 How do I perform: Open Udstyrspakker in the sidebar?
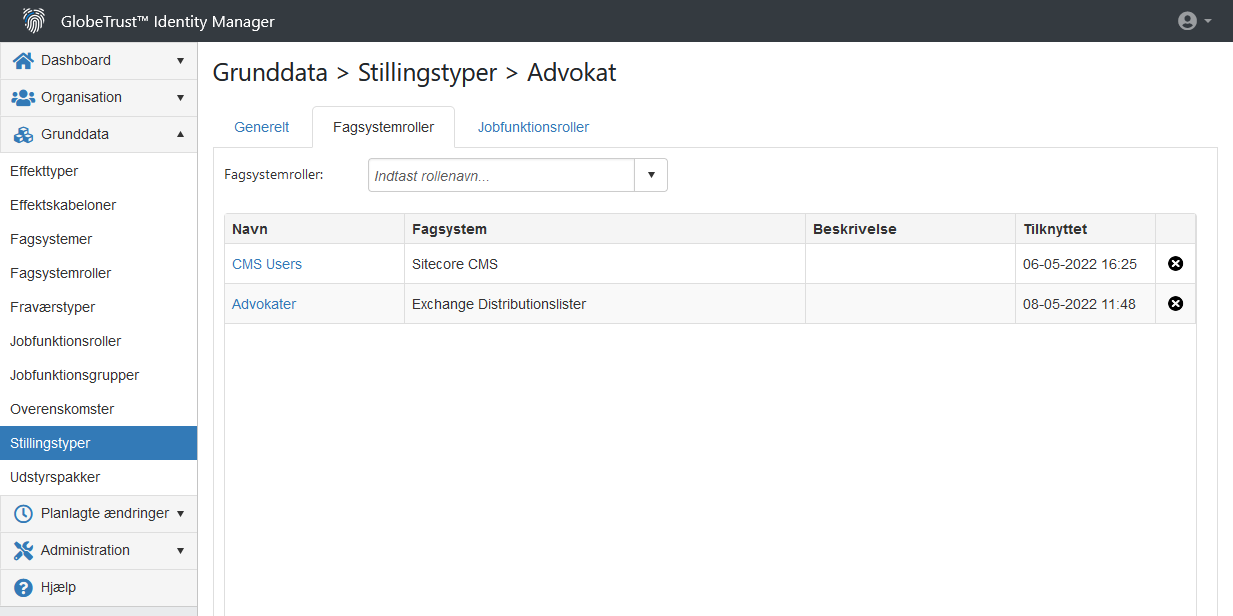[98, 477]
